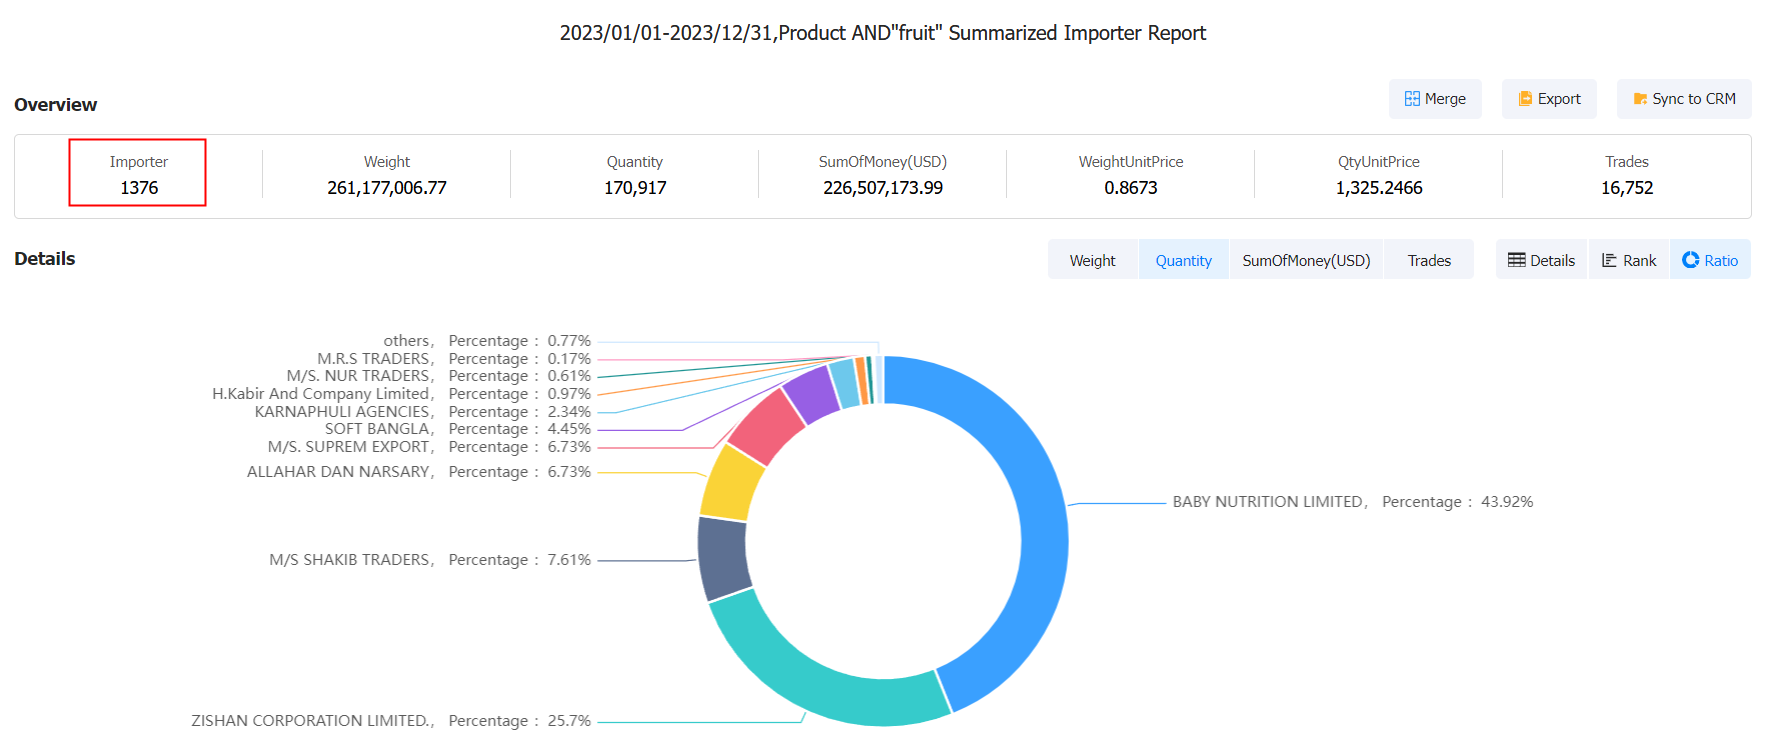Screen dimensions: 1765x741
Task: Click the red M/S. Suprem Export slice
Action: tap(766, 425)
